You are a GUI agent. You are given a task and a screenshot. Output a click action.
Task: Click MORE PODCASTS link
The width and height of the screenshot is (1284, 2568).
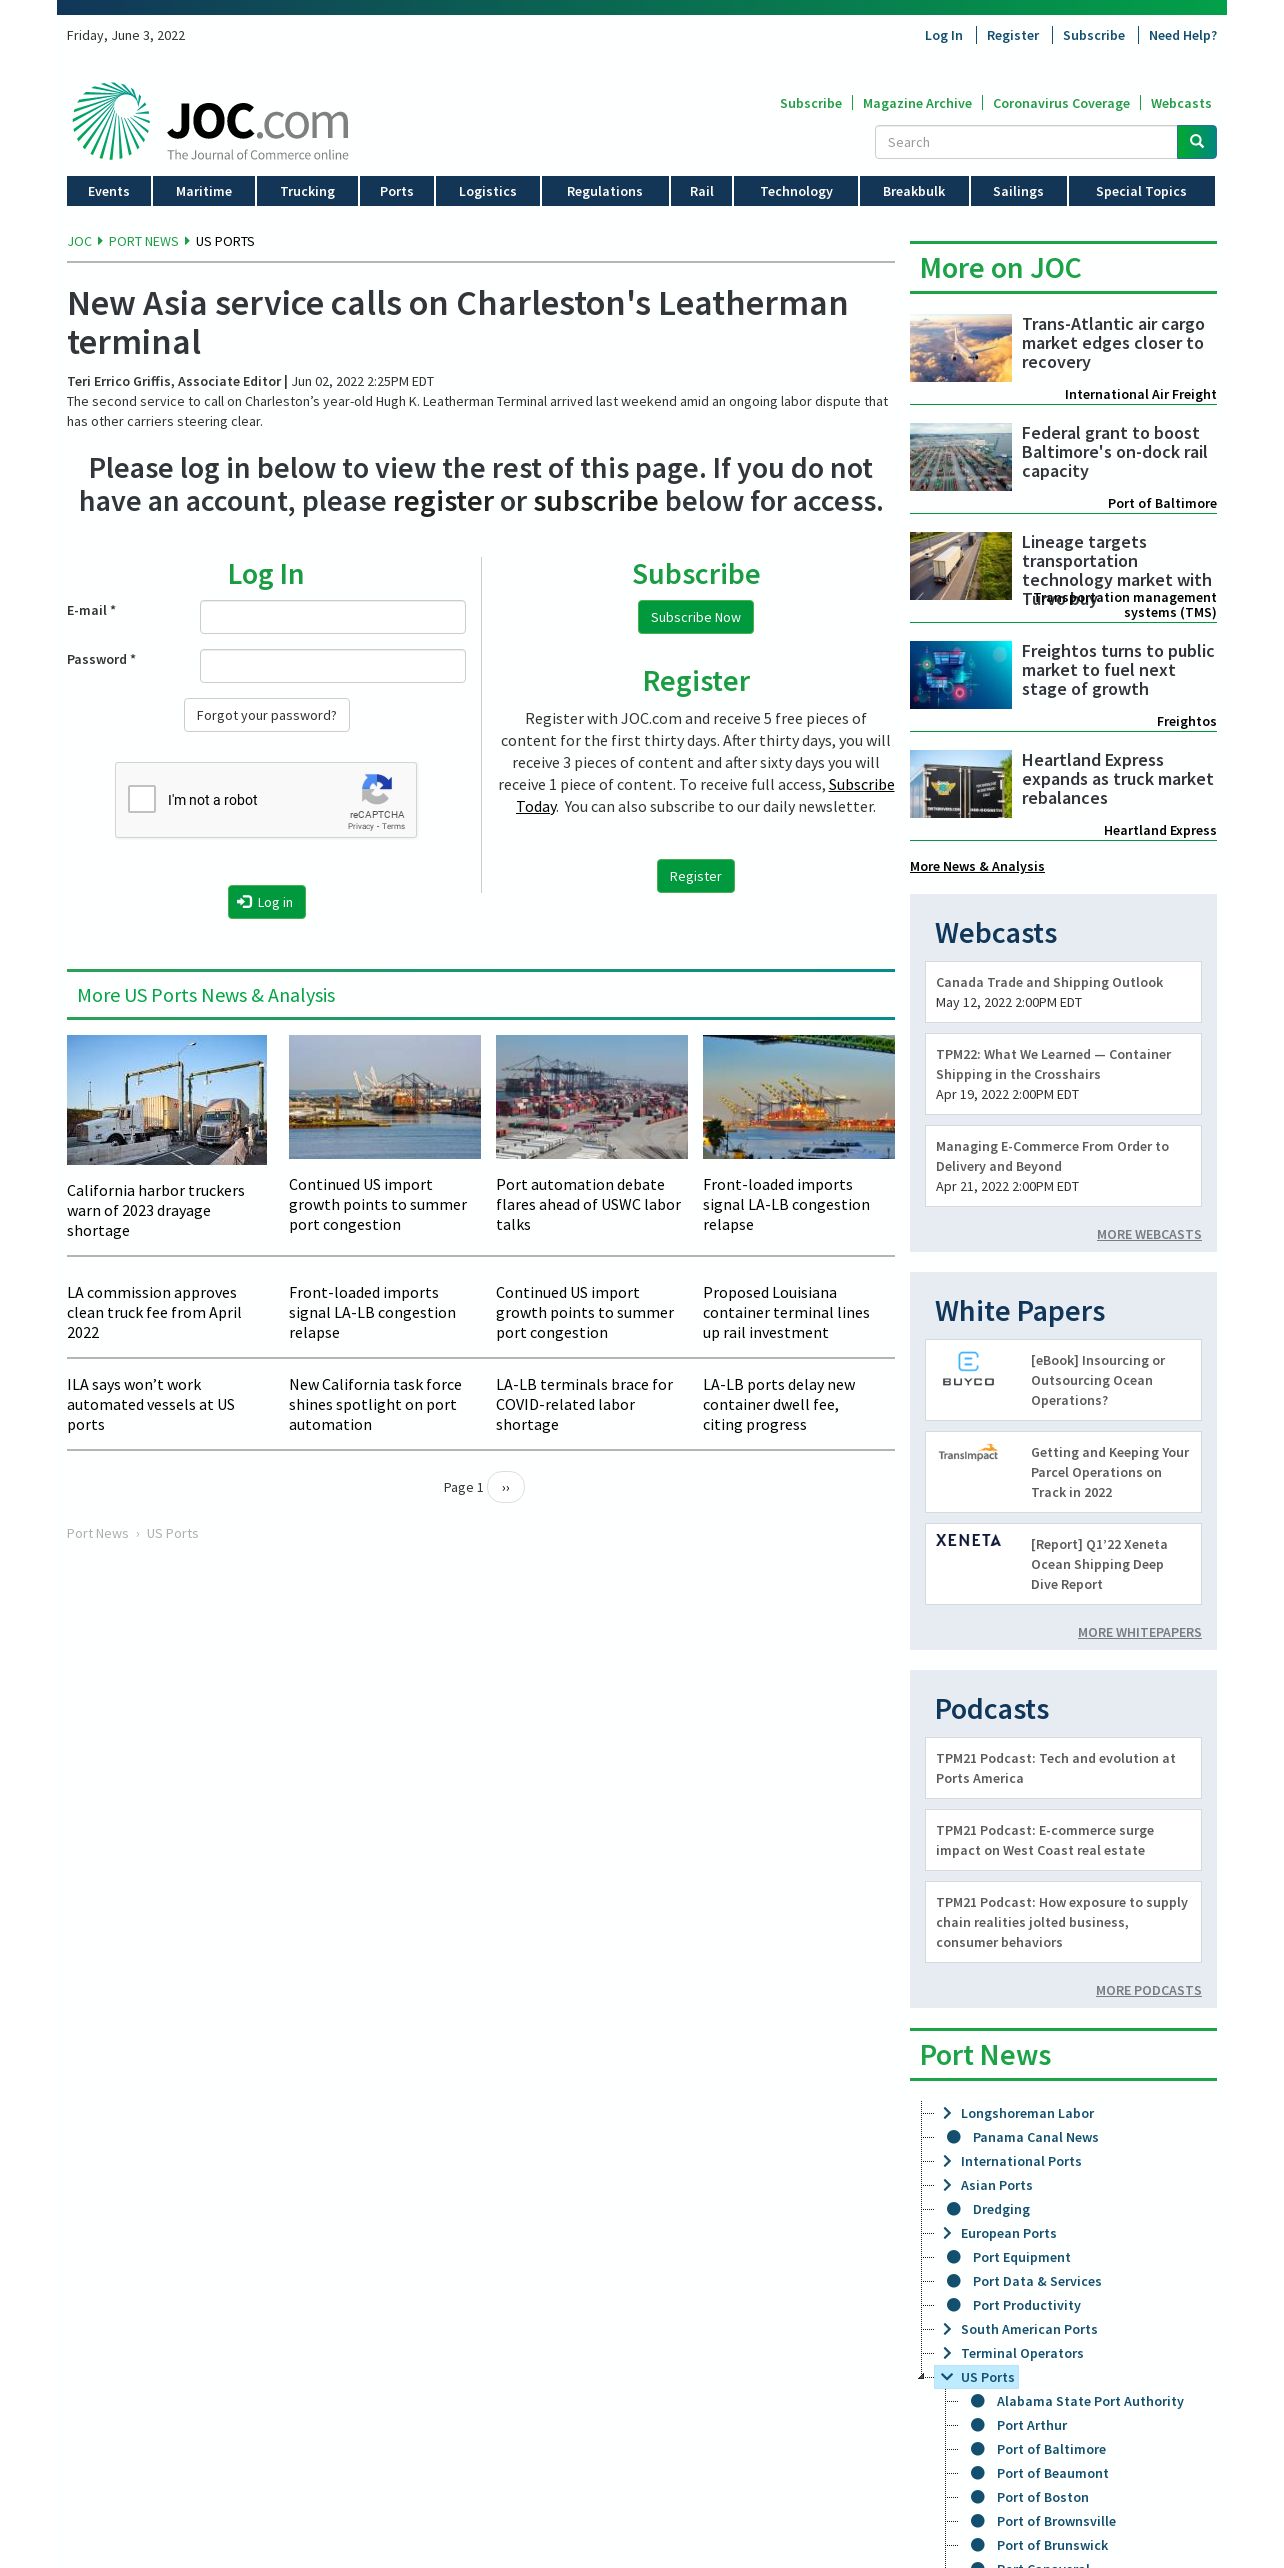coord(1149,1990)
